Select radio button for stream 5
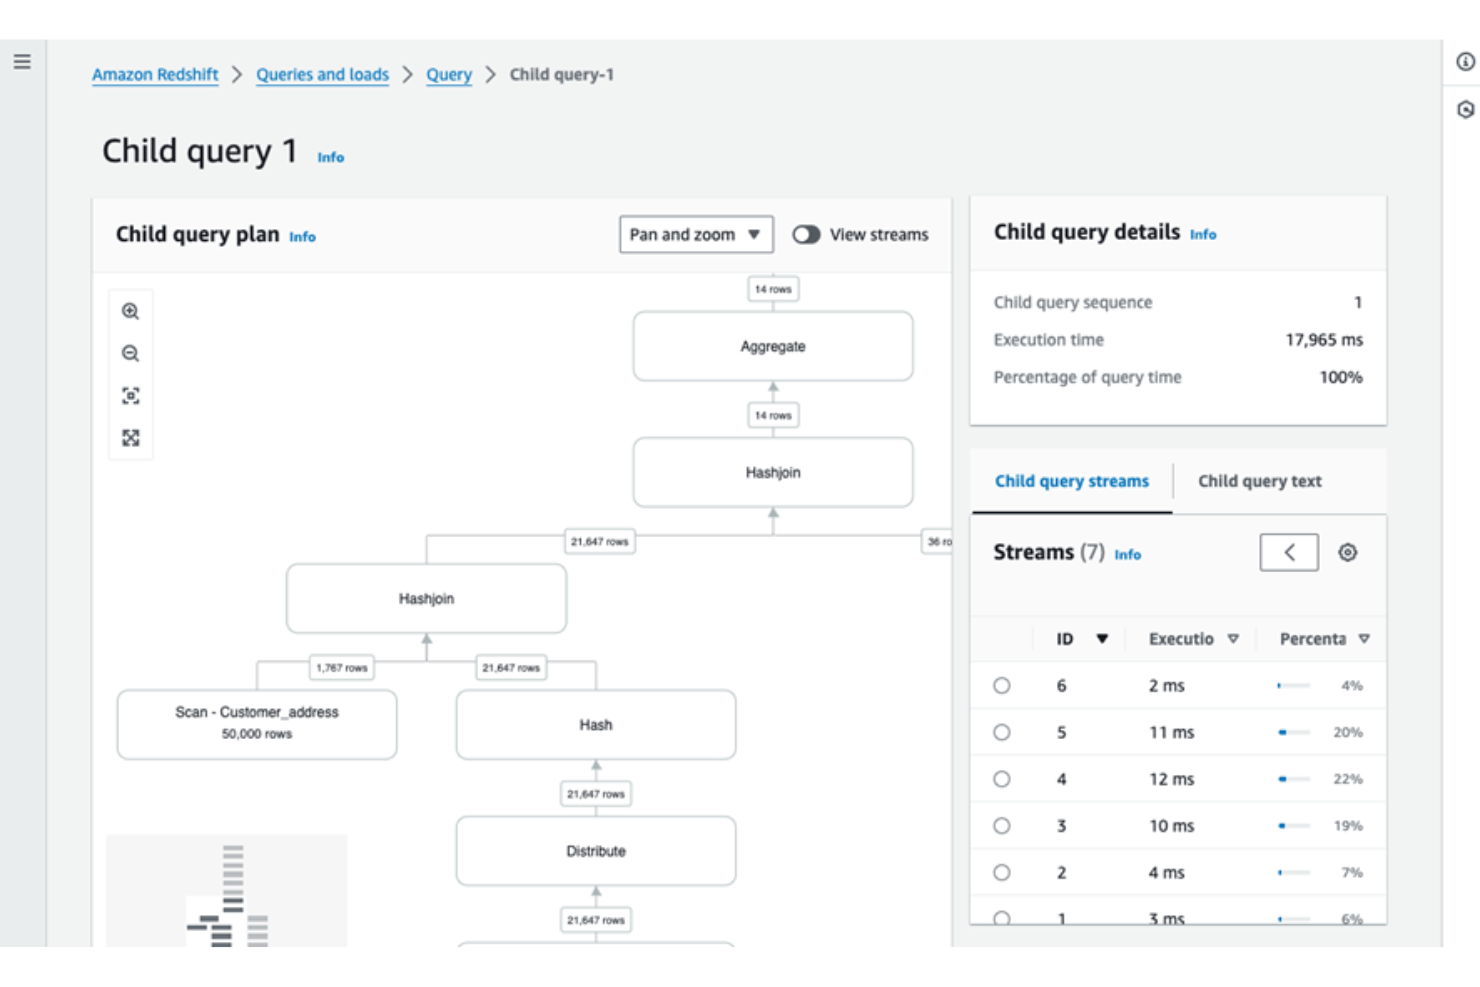 pos(1002,732)
